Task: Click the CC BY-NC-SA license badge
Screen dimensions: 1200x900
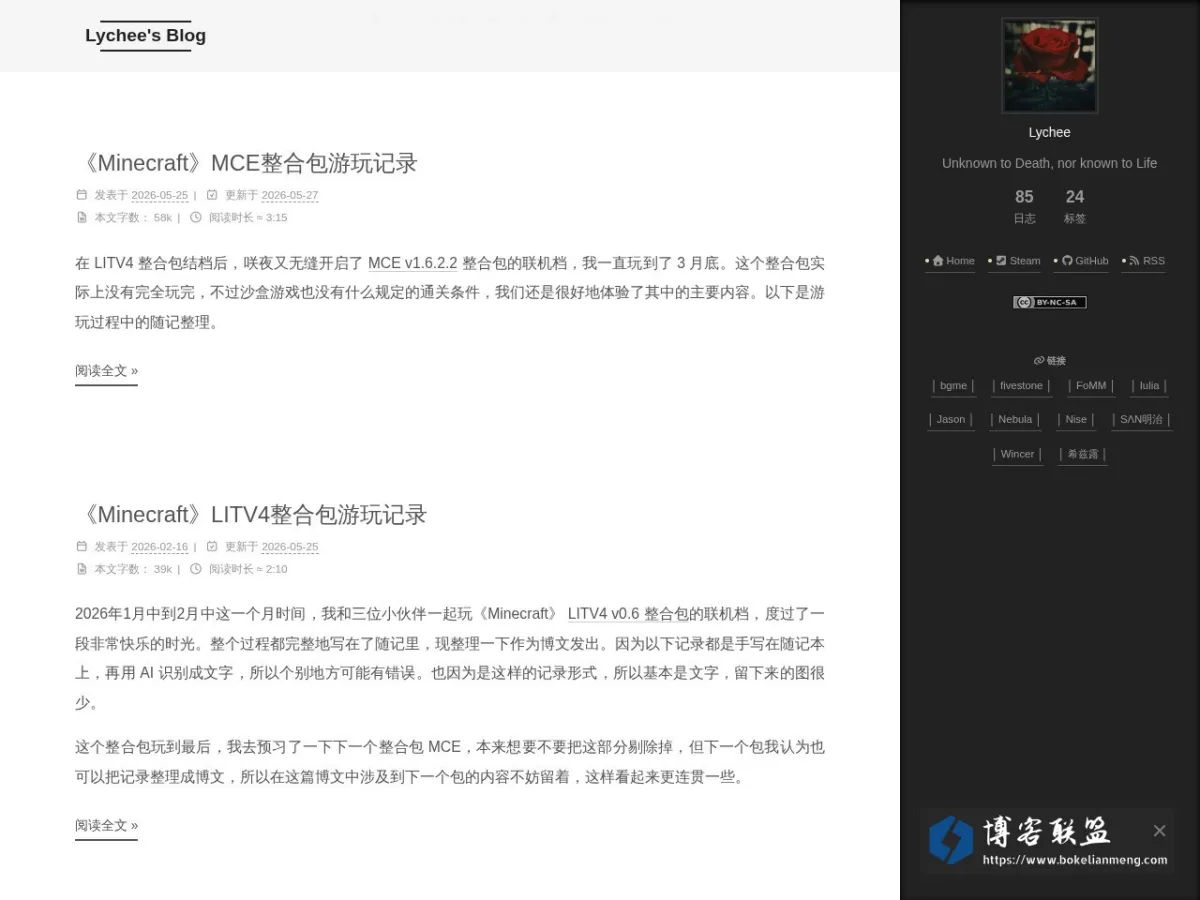Action: coord(1049,302)
